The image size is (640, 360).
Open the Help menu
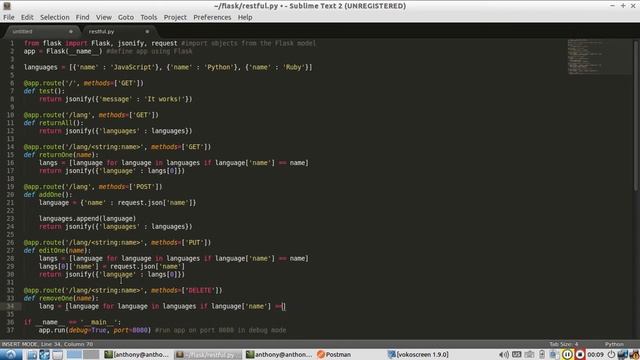pyautogui.click(x=245, y=17)
